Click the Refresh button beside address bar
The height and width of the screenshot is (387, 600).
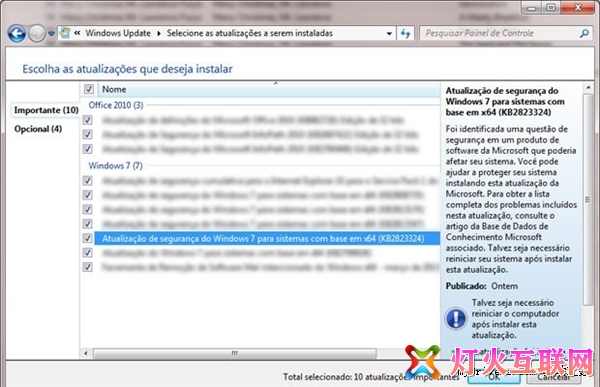point(405,33)
